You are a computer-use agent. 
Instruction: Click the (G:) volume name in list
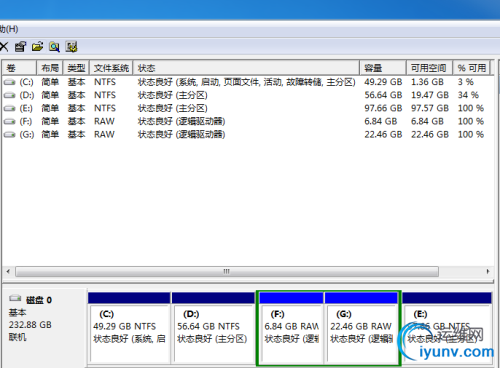click(x=27, y=135)
